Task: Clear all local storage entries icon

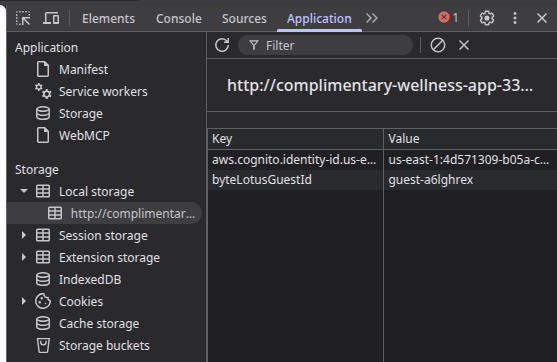Action: (x=438, y=45)
